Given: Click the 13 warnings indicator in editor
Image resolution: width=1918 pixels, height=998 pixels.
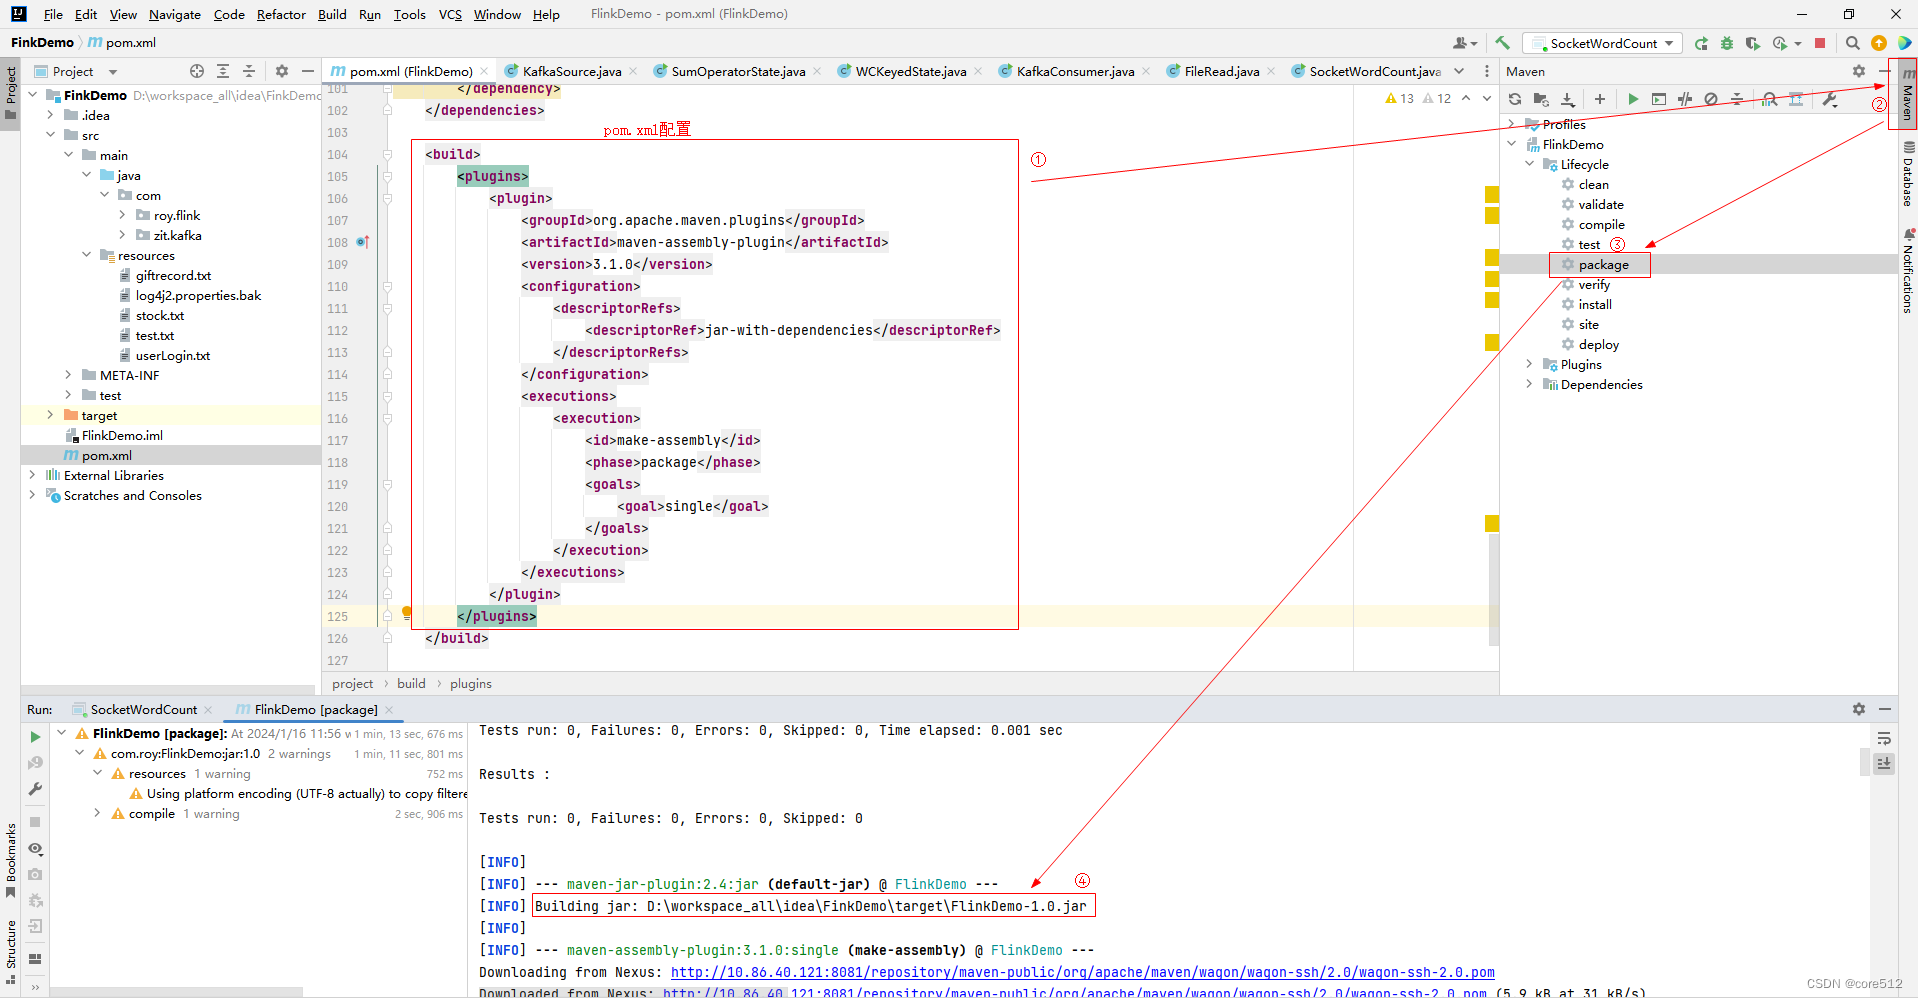Looking at the screenshot, I should (x=1400, y=98).
